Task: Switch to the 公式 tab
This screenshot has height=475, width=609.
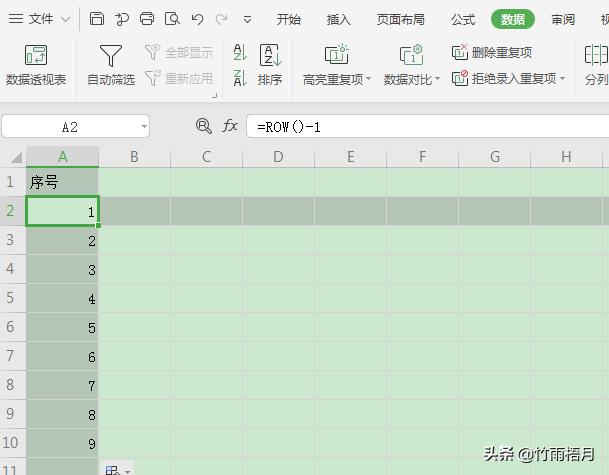Action: click(x=463, y=19)
